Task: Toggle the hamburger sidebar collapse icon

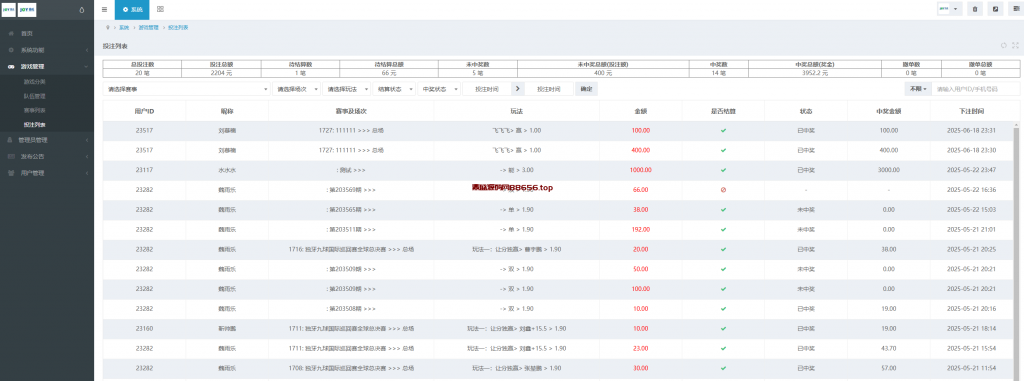Action: (x=104, y=9)
